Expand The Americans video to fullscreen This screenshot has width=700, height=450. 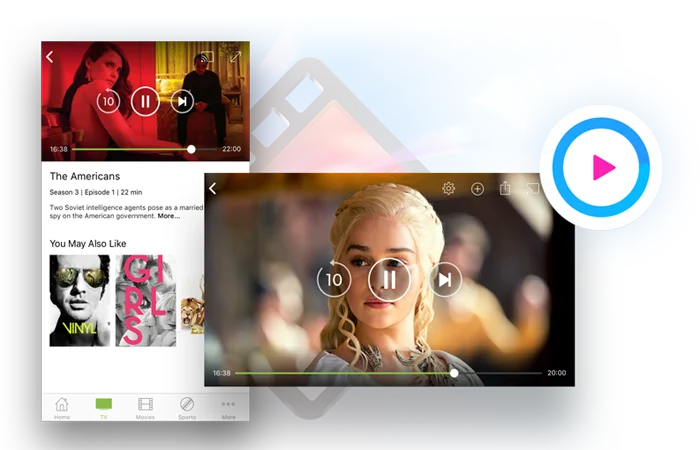click(235, 57)
